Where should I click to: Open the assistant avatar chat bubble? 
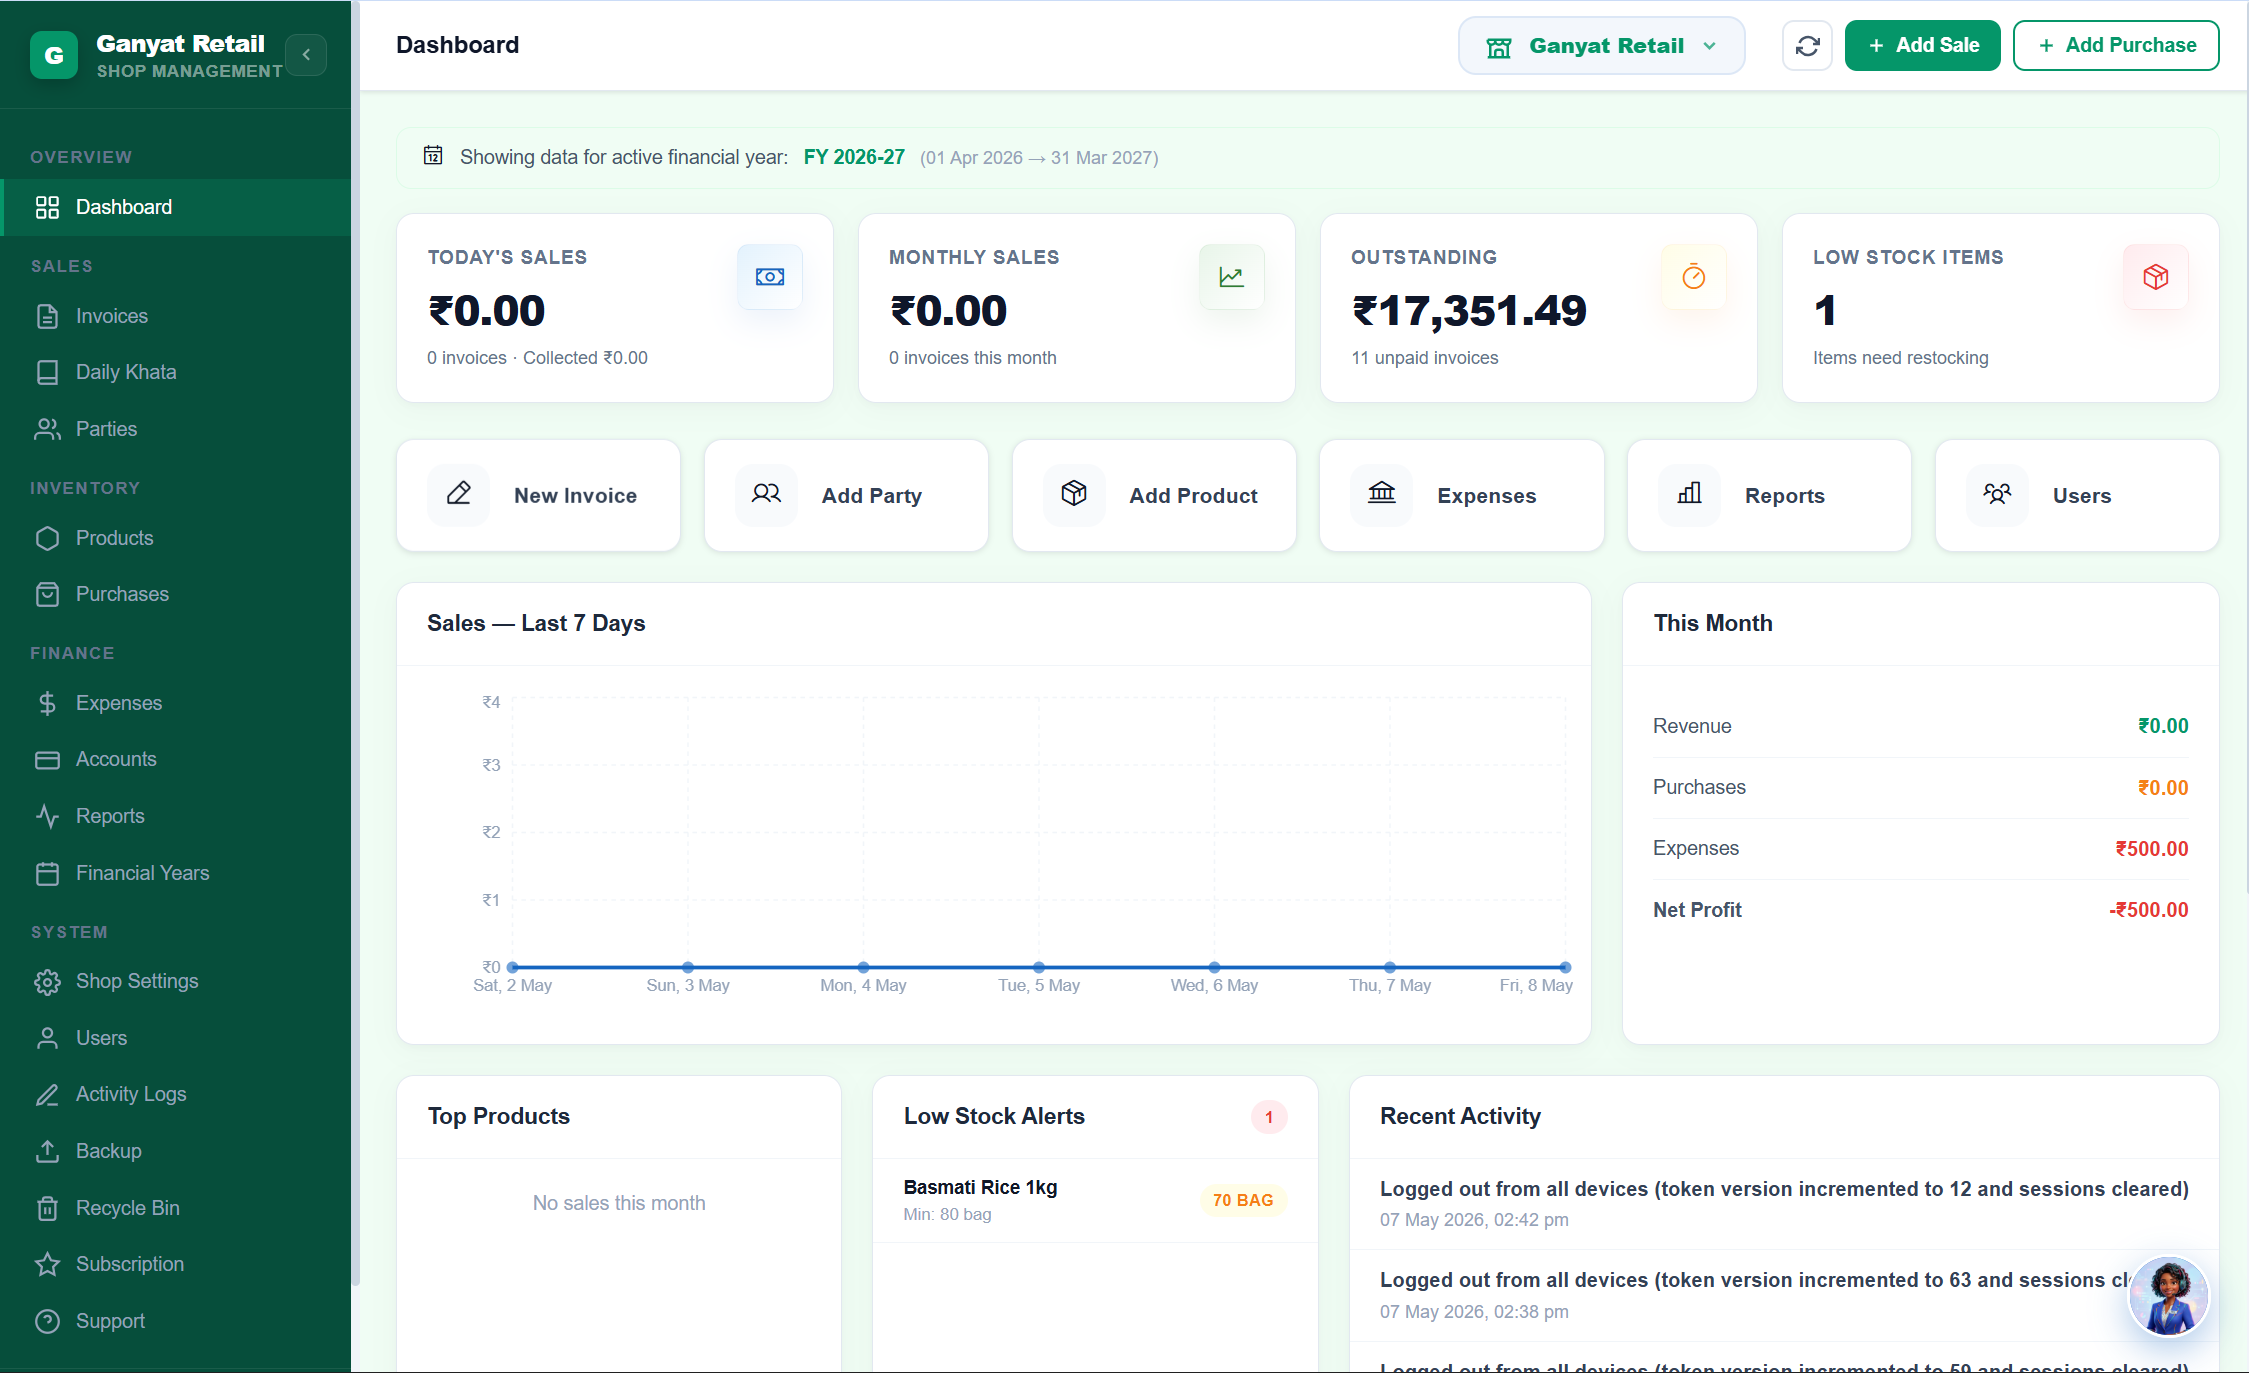click(x=2168, y=1297)
